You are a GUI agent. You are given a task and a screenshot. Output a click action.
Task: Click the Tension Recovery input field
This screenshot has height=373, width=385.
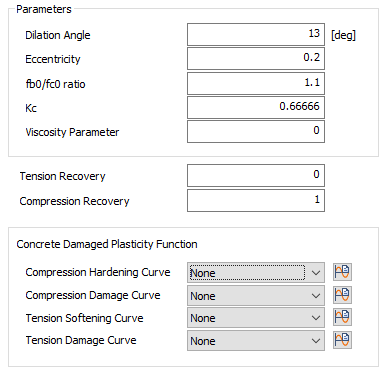click(x=256, y=175)
